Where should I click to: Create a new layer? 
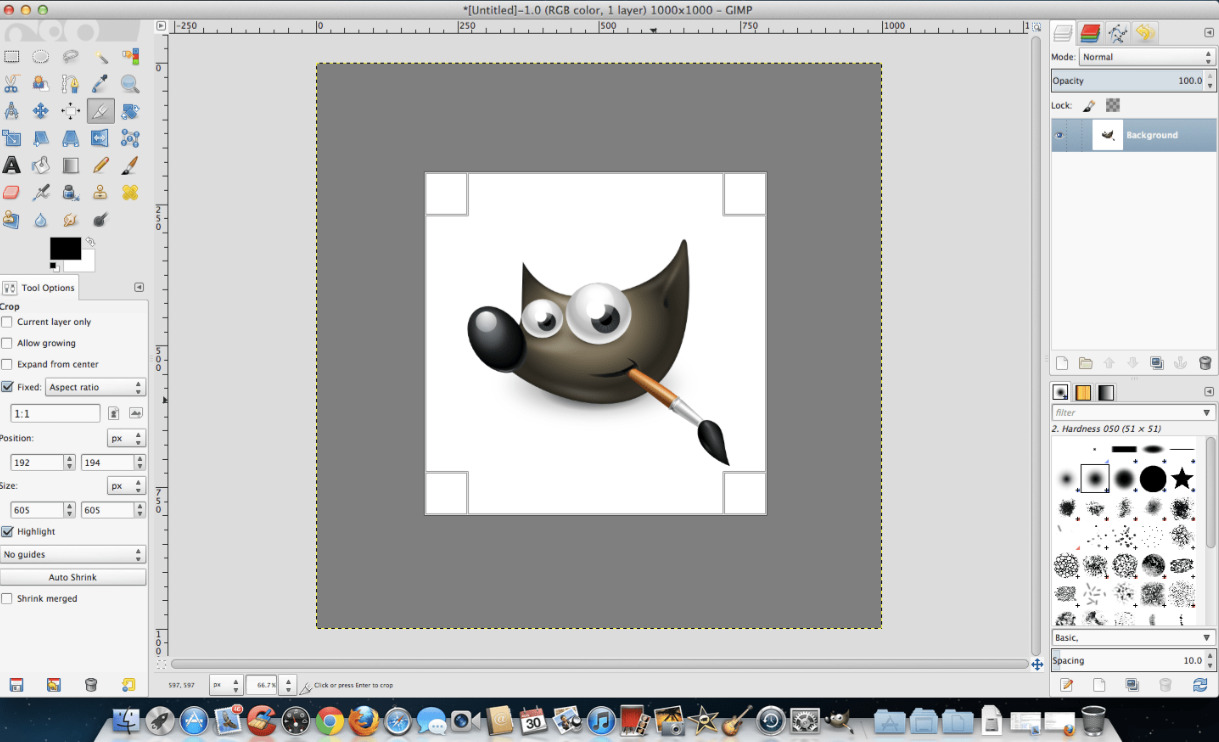[1062, 363]
